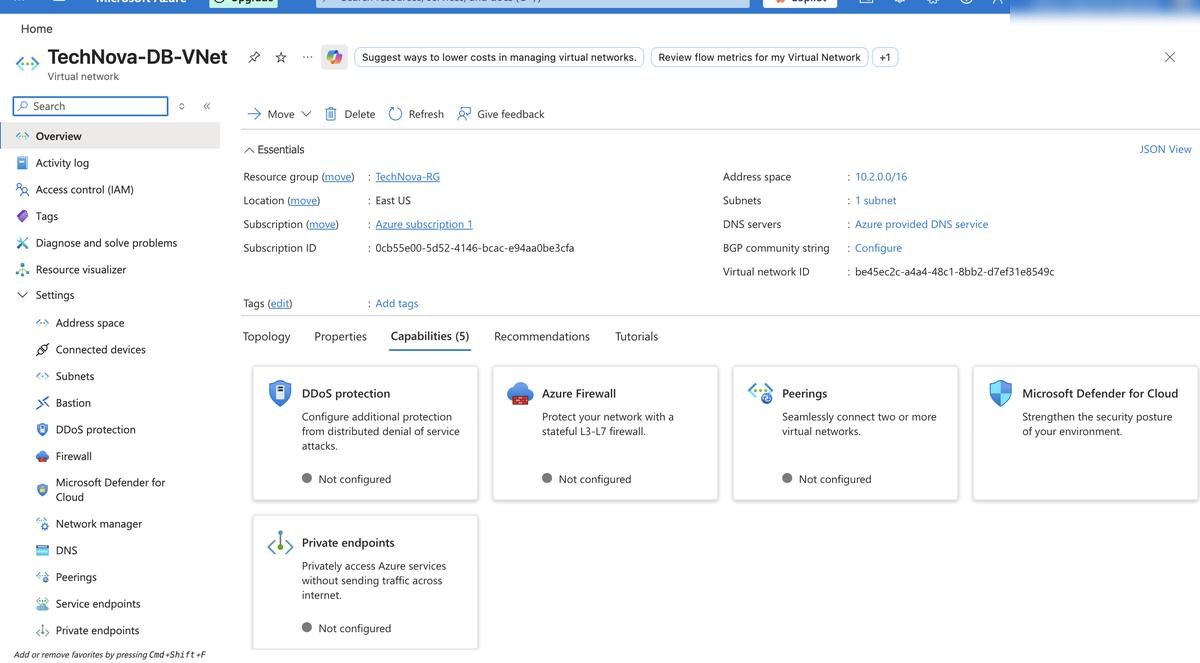1200x663 pixels.
Task: Click the Network manager icon
Action: (42, 523)
